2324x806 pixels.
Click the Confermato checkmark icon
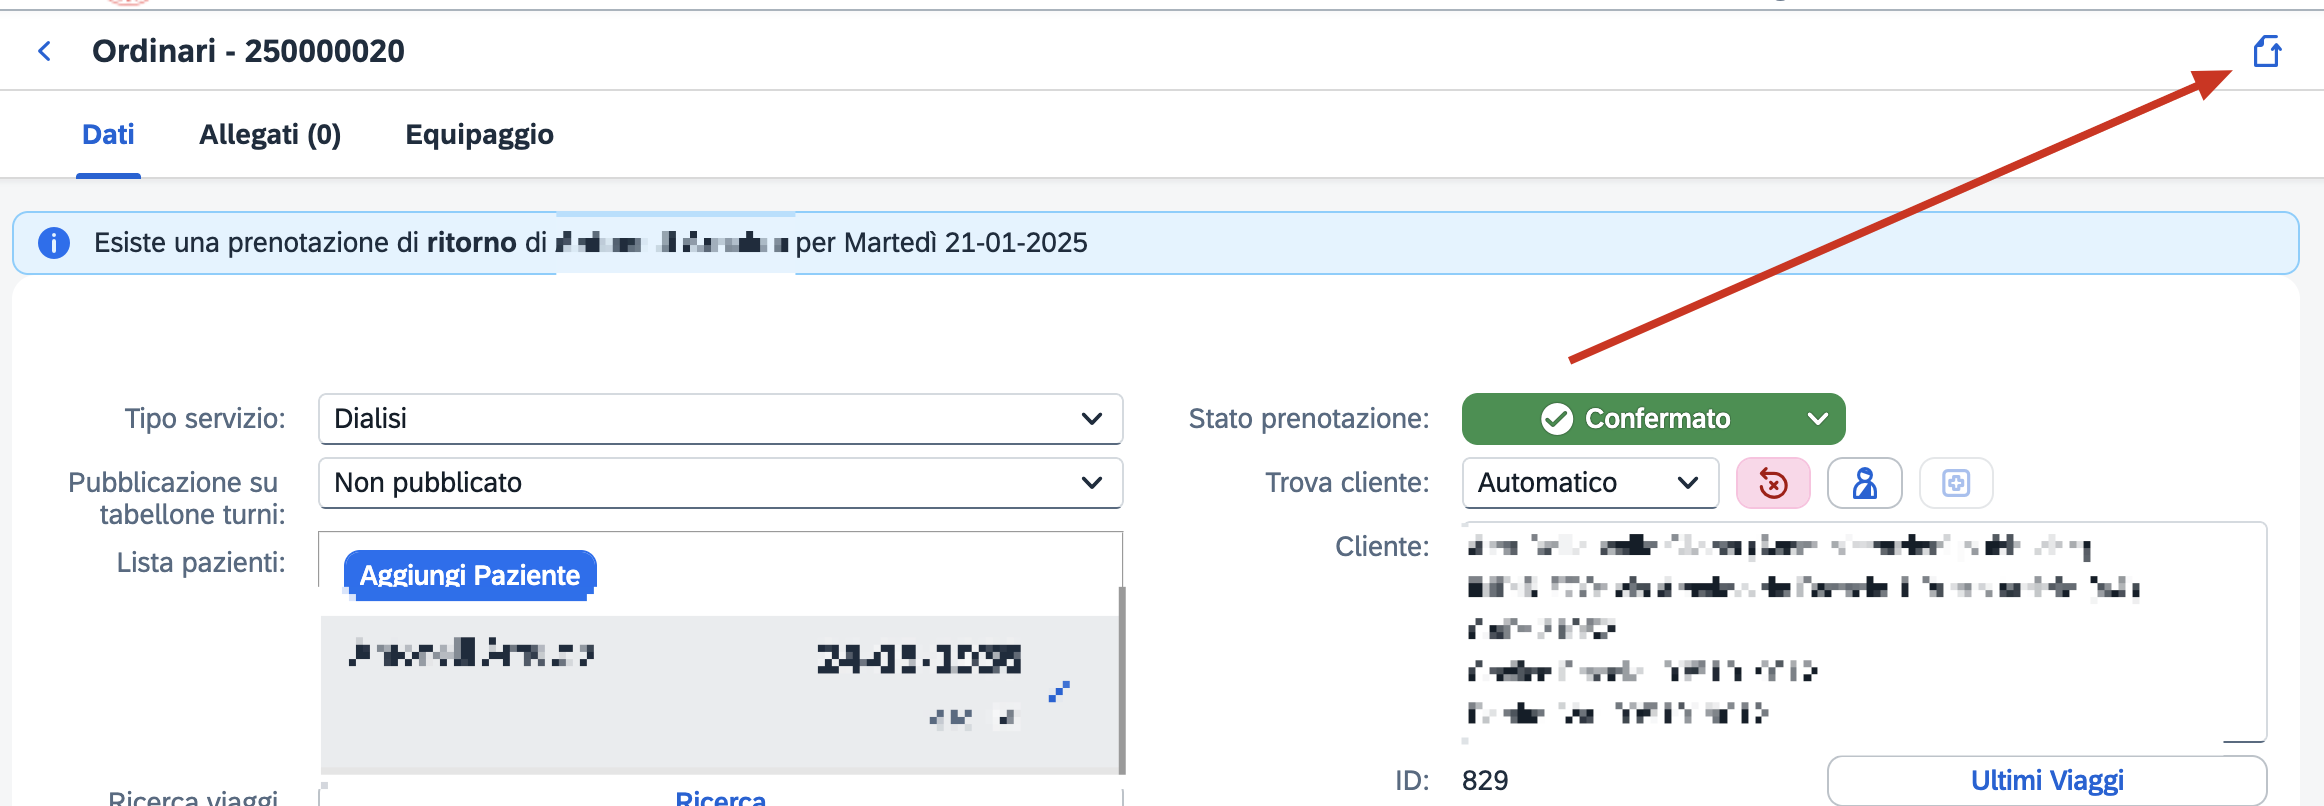(1557, 419)
